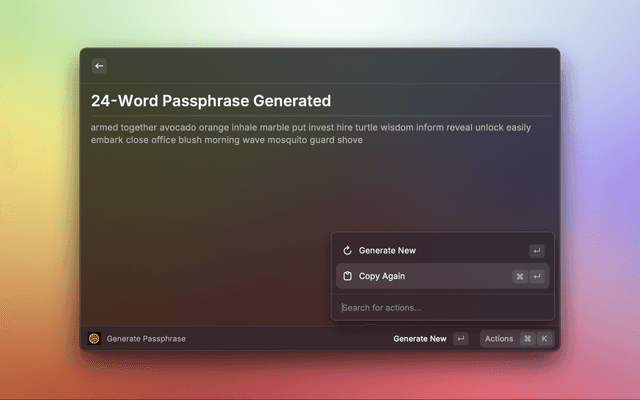Click the word 'armed' in the passphrase
The width and height of the screenshot is (640, 400).
click(103, 128)
